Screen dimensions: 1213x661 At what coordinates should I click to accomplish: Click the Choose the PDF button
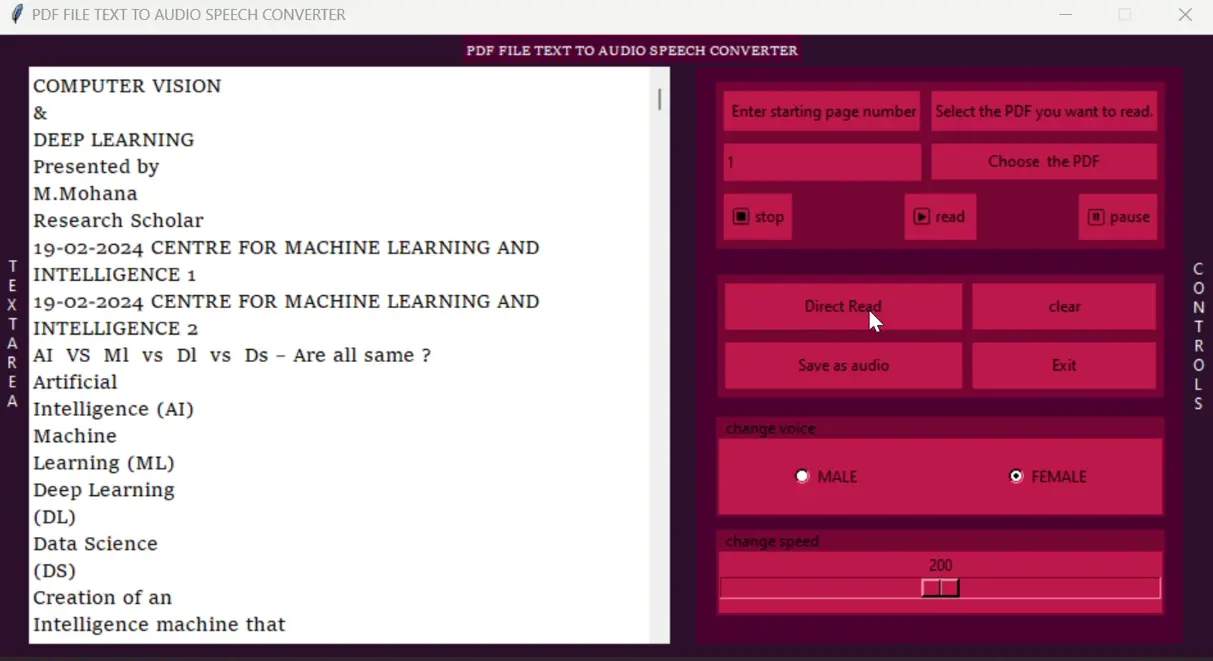tap(1044, 162)
